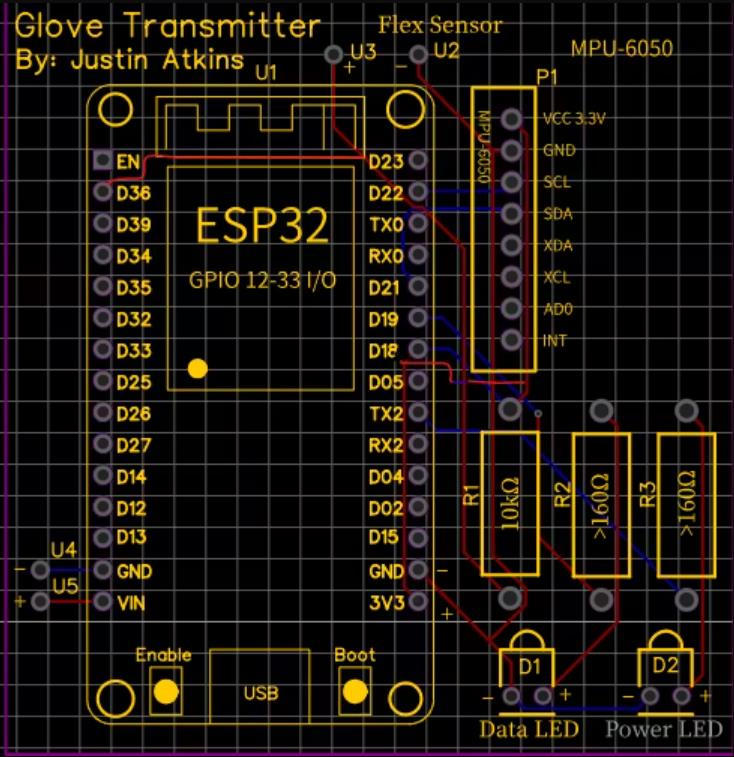Select the Flex Sensor label
Screen dimensions: 734x757
(x=440, y=25)
